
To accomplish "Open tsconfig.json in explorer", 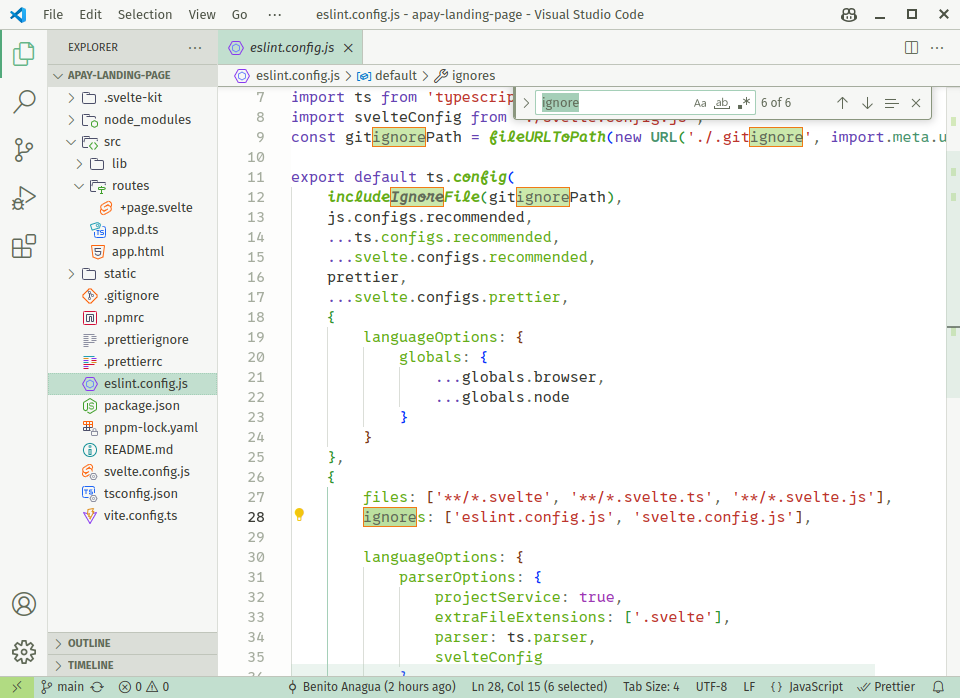I will [x=132, y=494].
